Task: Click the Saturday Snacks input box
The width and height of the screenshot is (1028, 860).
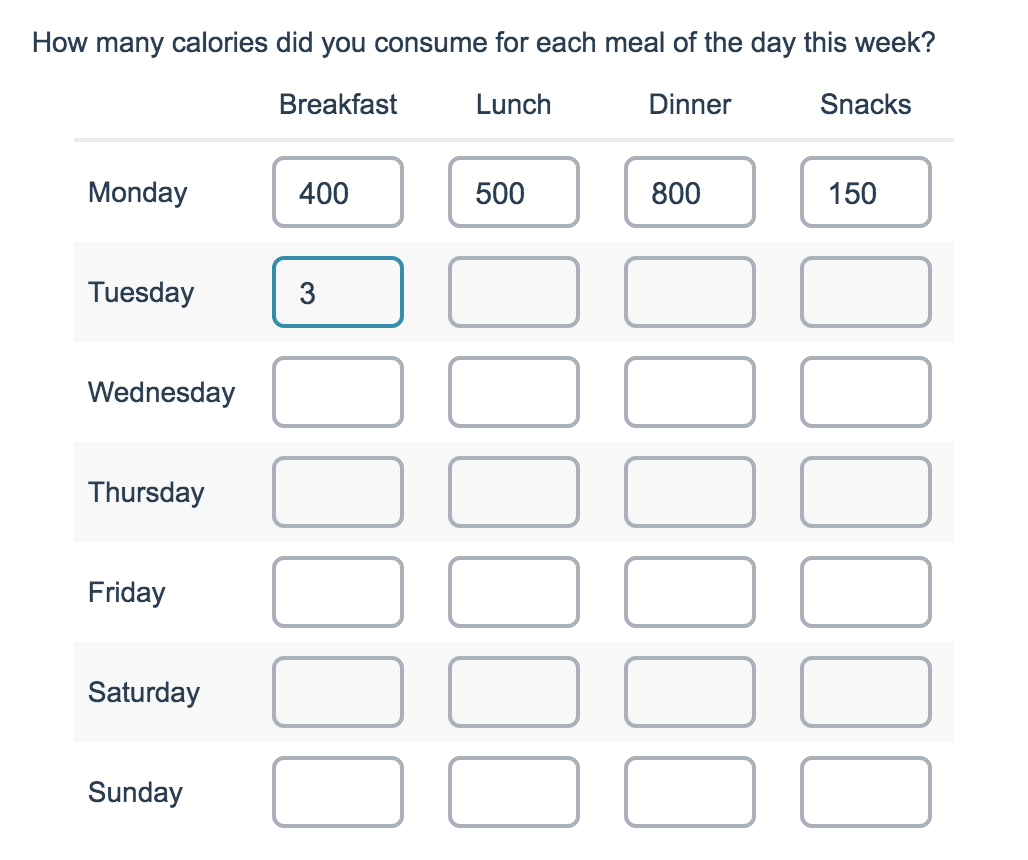Action: 865,692
